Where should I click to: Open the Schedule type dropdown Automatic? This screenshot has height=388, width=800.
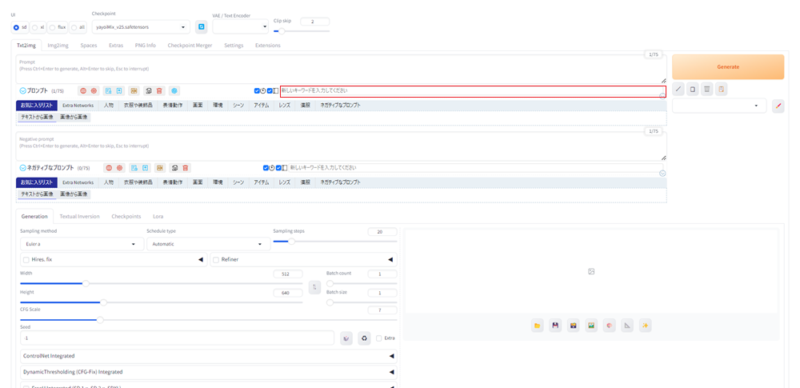click(x=209, y=244)
